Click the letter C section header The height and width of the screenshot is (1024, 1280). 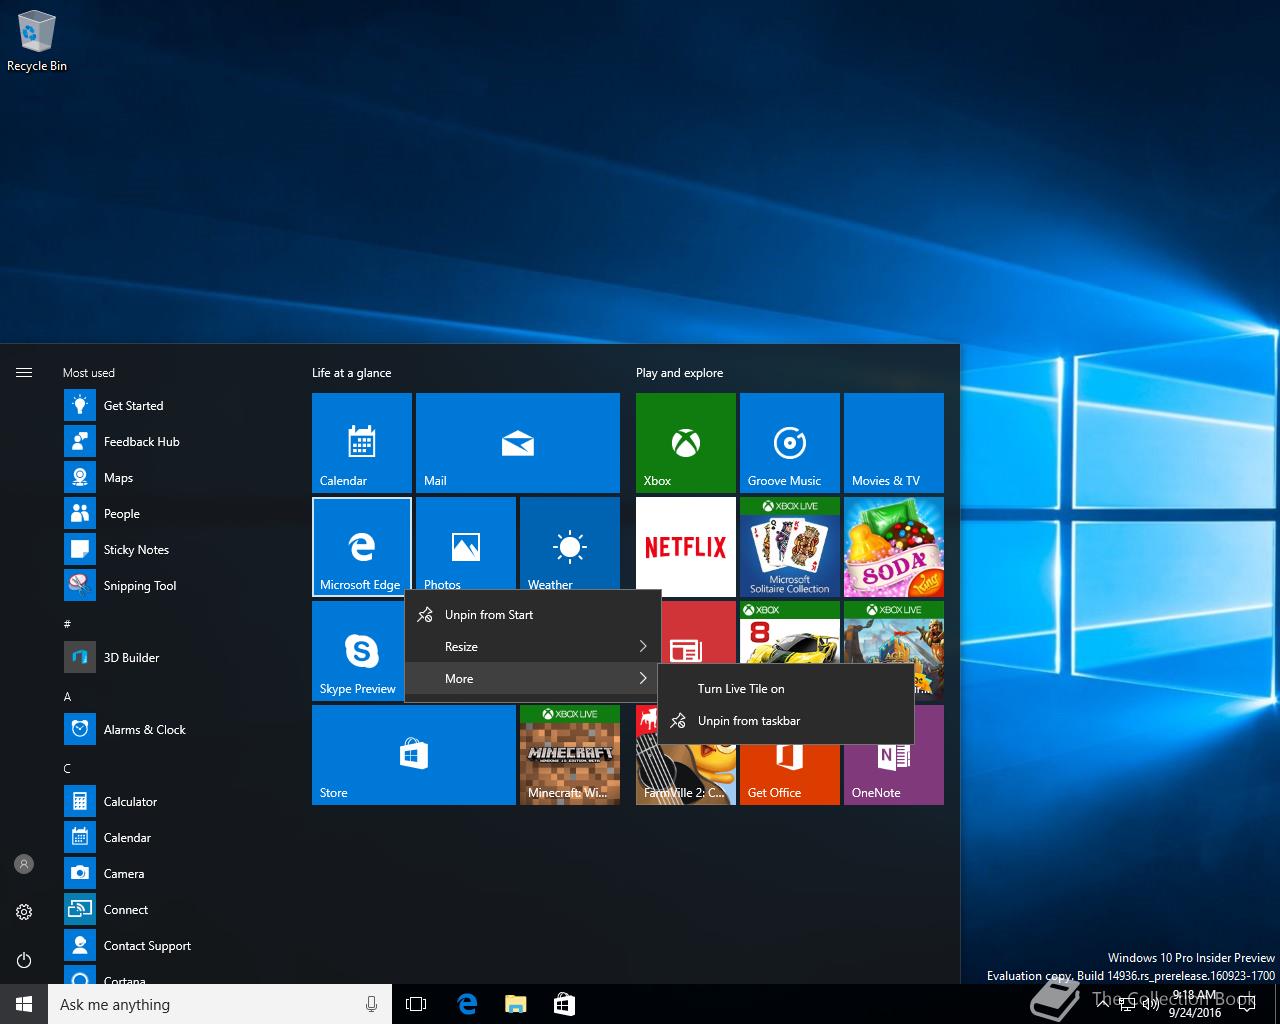[68, 769]
